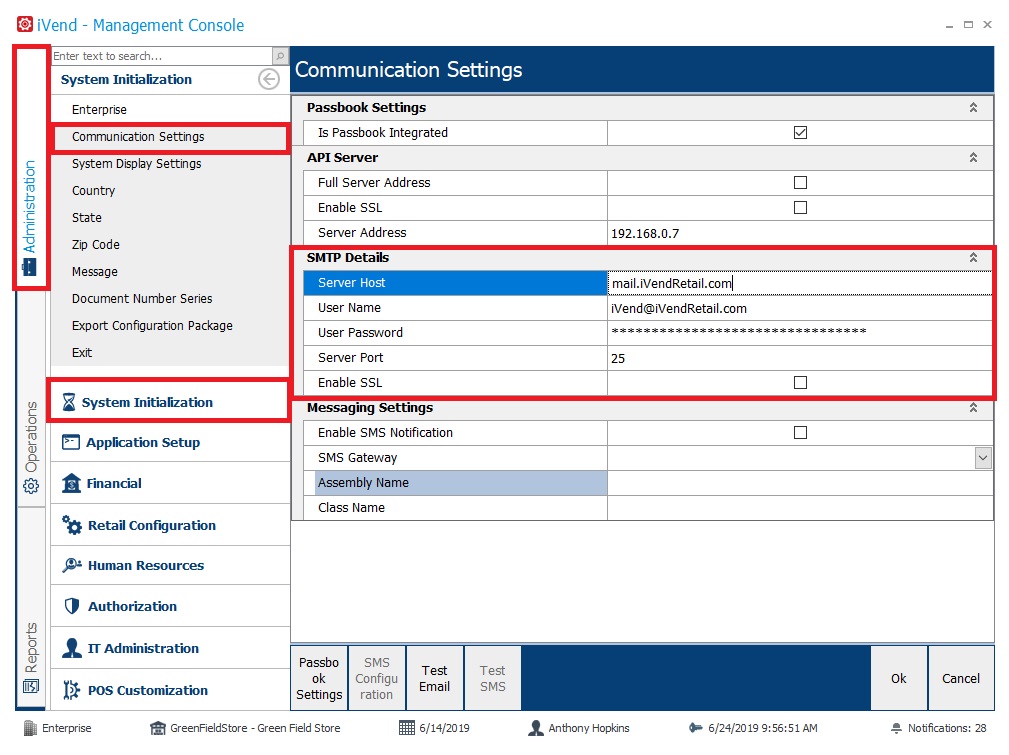Click the search text field
This screenshot has width=1009, height=755.
pyautogui.click(x=162, y=56)
